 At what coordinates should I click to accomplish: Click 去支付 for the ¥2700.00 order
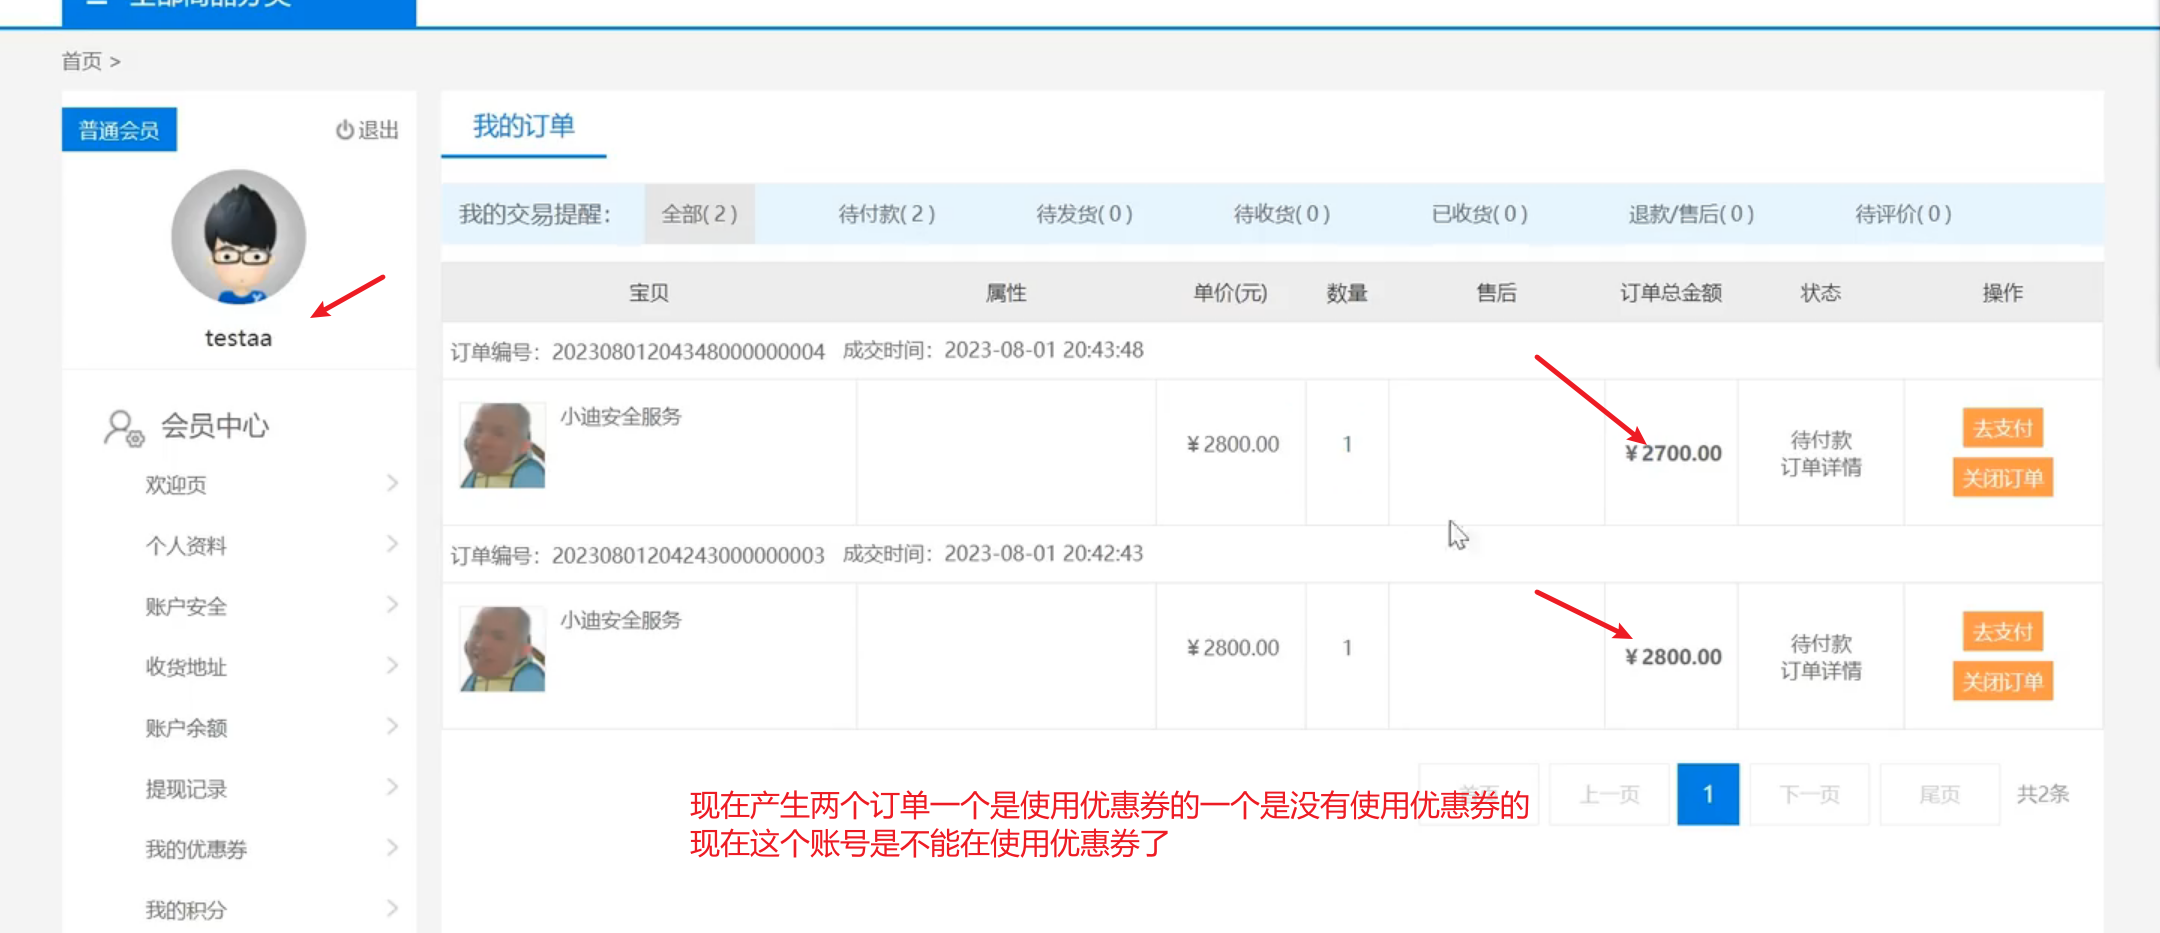coord(2002,428)
